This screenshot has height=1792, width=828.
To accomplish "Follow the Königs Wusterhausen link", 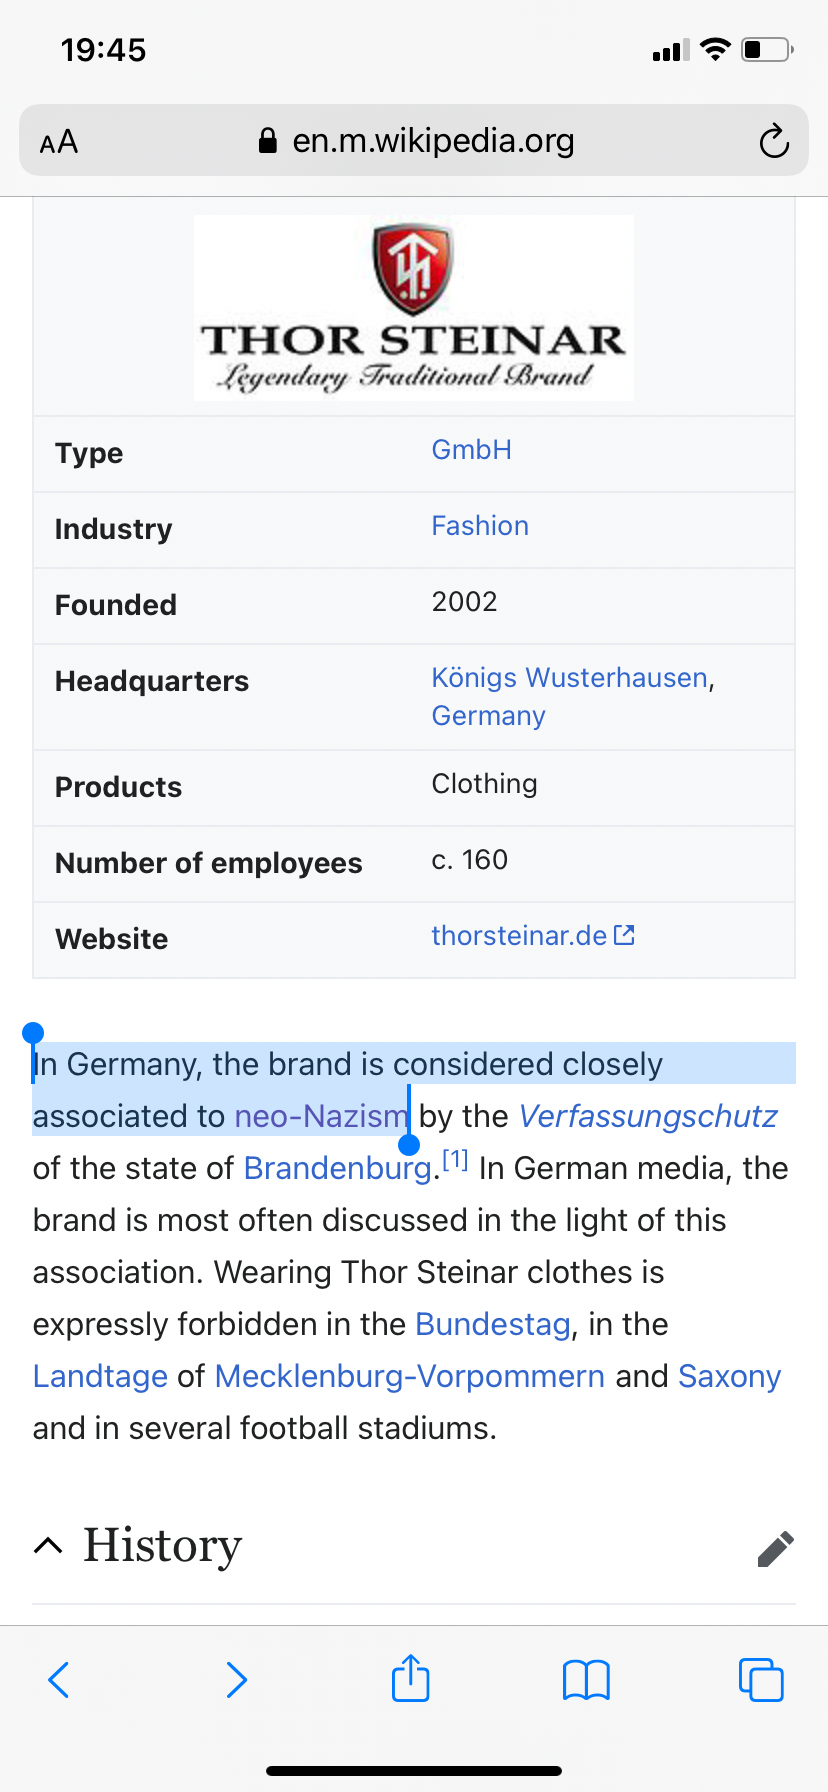I will tap(570, 678).
